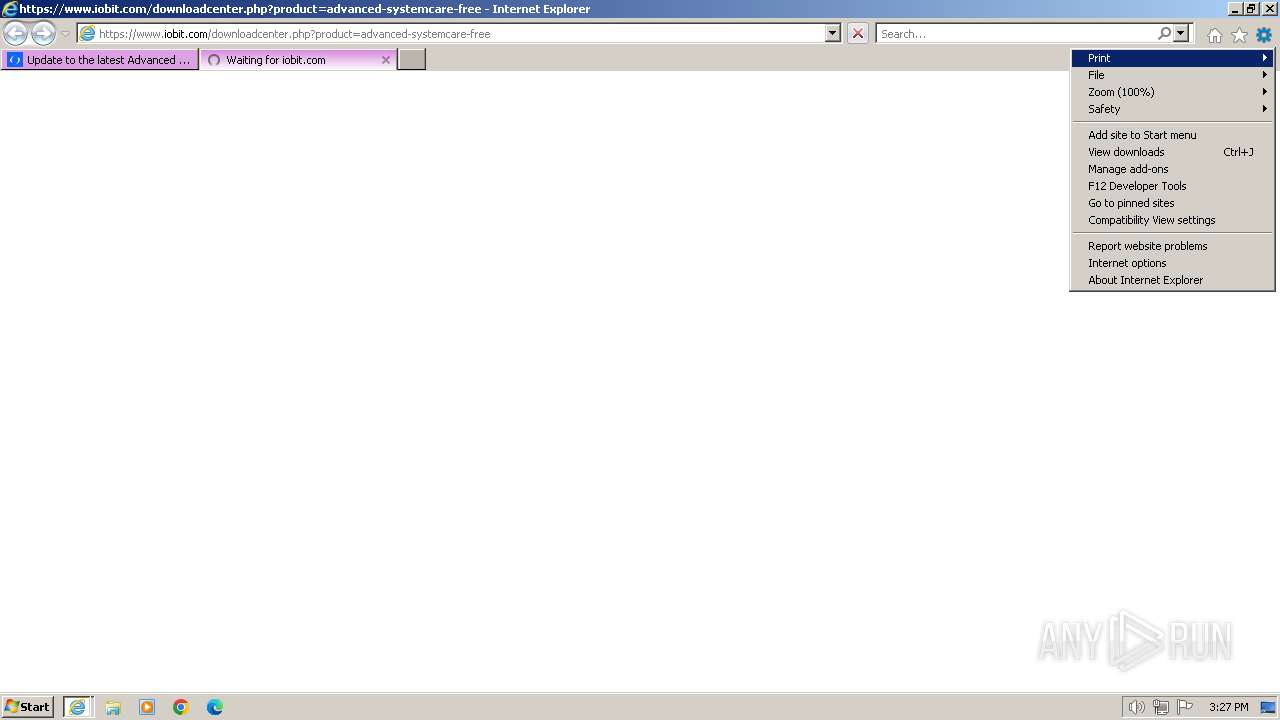Click the Tools gear icon
This screenshot has width=1280, height=720.
1264,35
